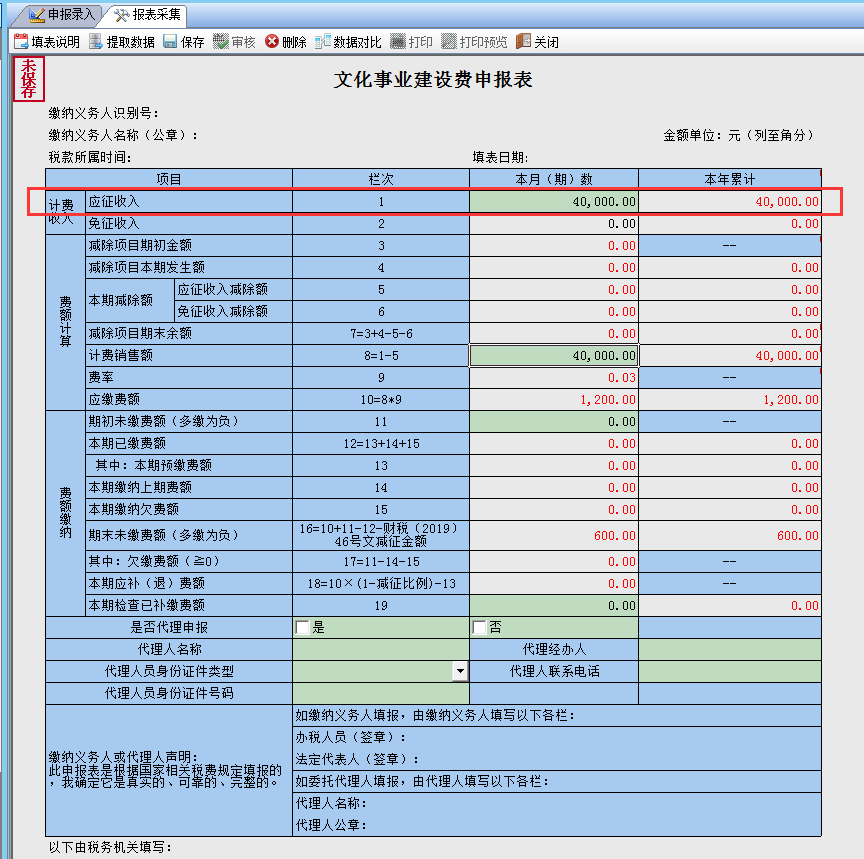864x859 pixels.
Task: Click the 应缴费额 本年累计 1,200.00
Action: 791,399
